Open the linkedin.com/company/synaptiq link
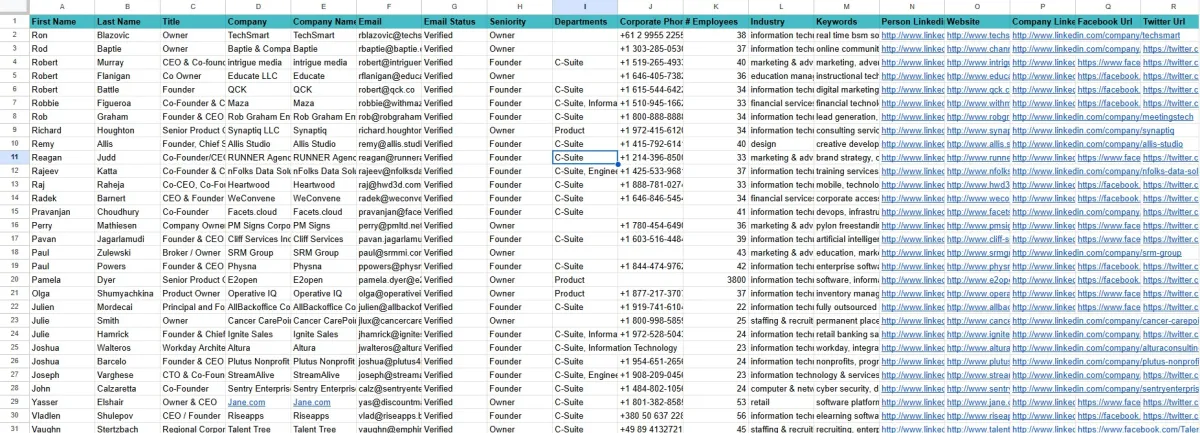 [x=1093, y=131]
